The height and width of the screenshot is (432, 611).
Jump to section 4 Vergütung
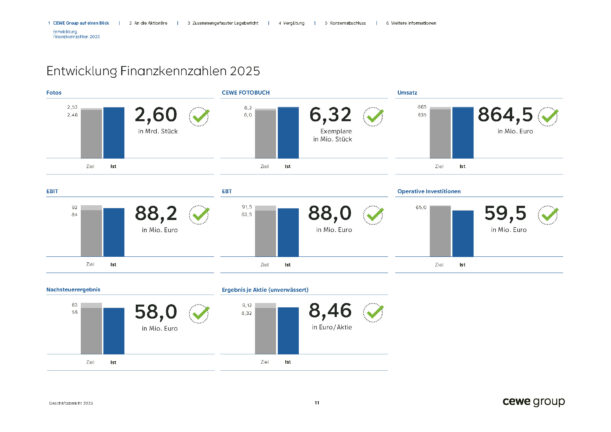(x=293, y=22)
